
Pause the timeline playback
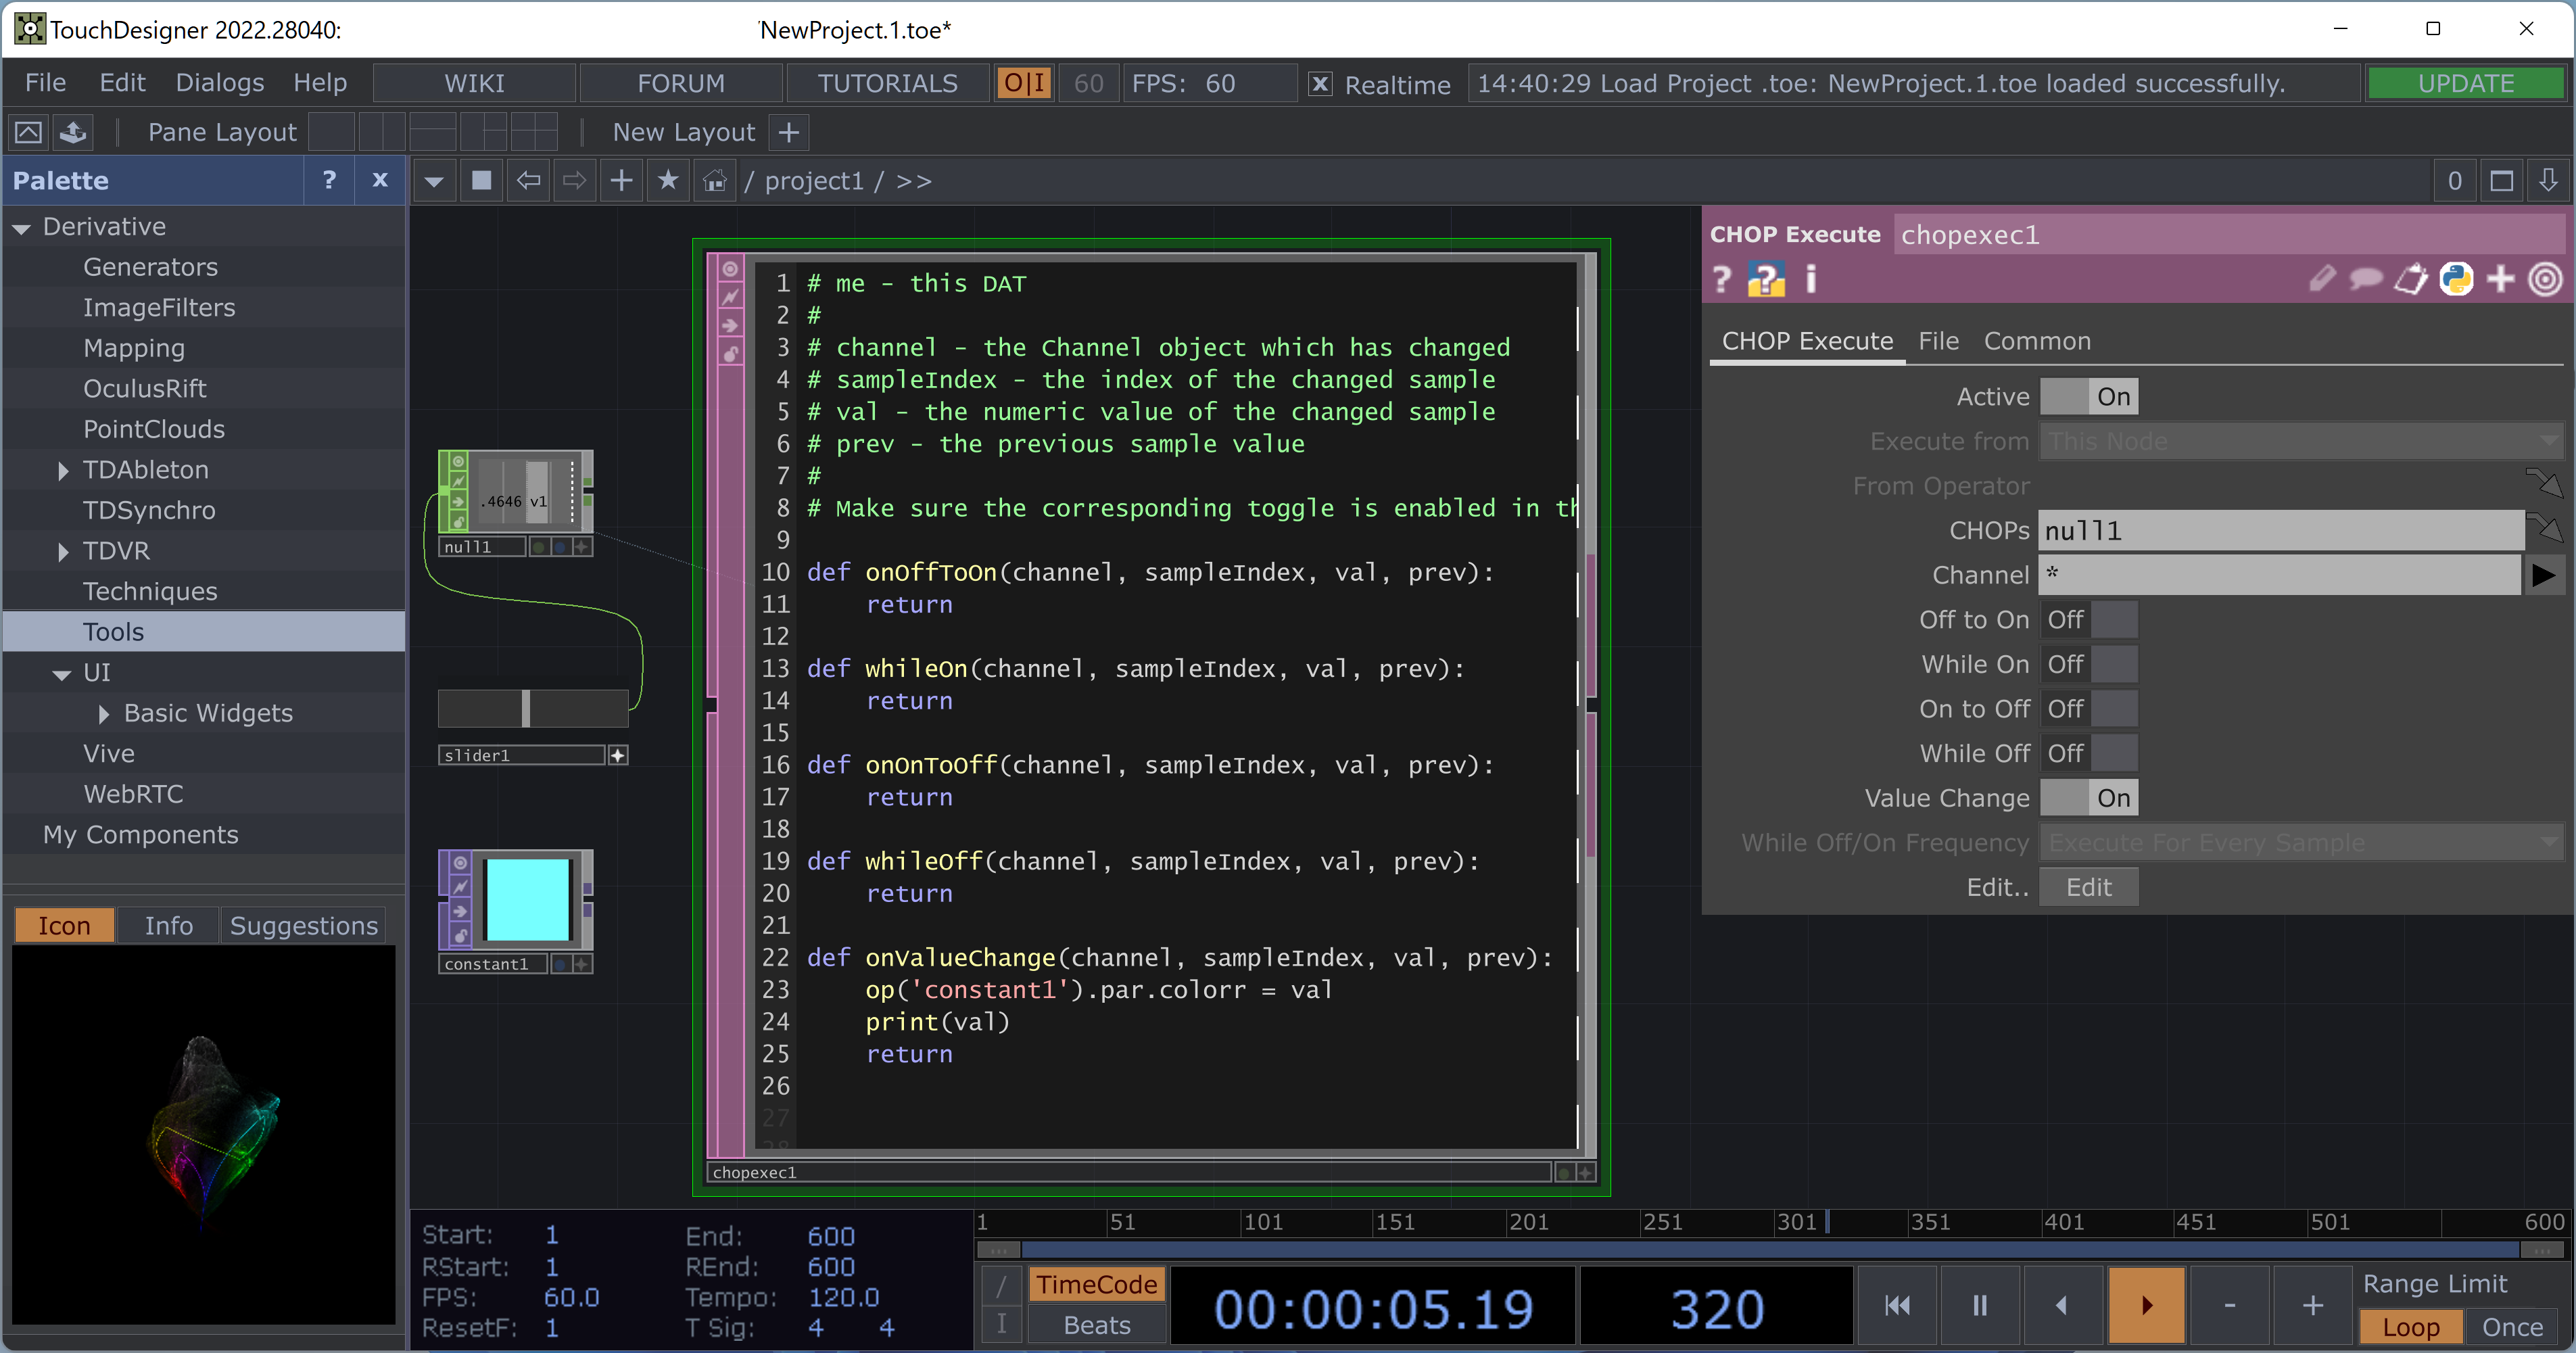(1979, 1305)
